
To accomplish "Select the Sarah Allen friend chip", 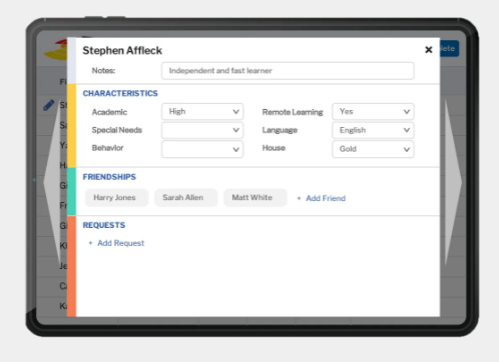I will [x=186, y=198].
